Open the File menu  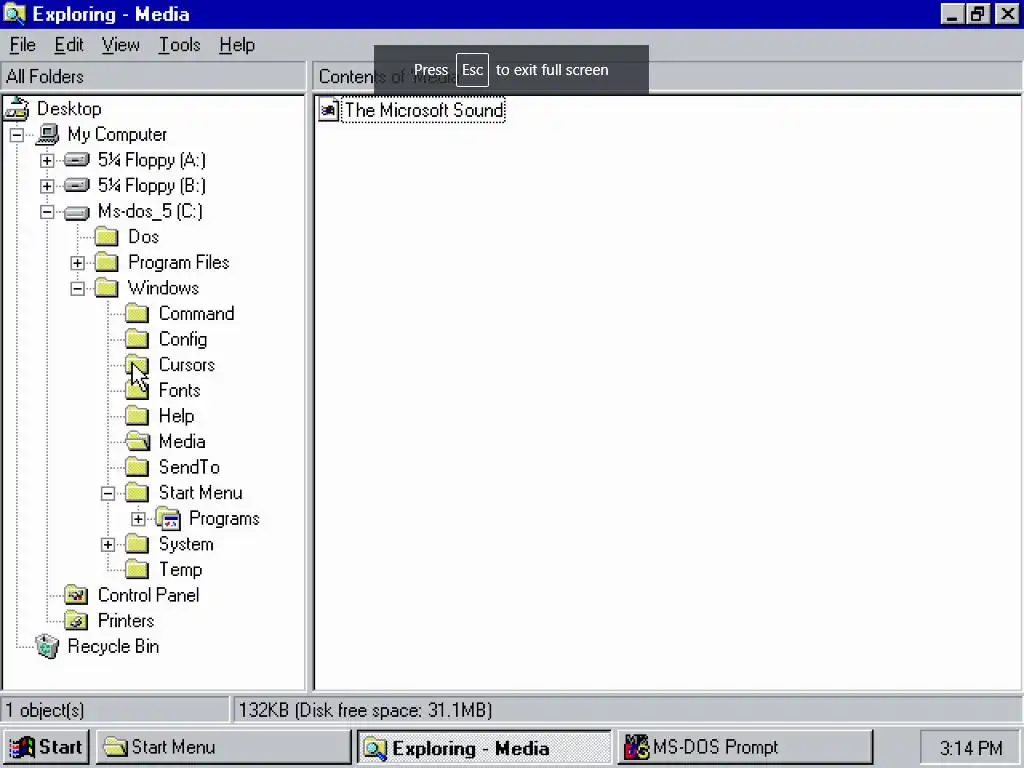(x=22, y=45)
